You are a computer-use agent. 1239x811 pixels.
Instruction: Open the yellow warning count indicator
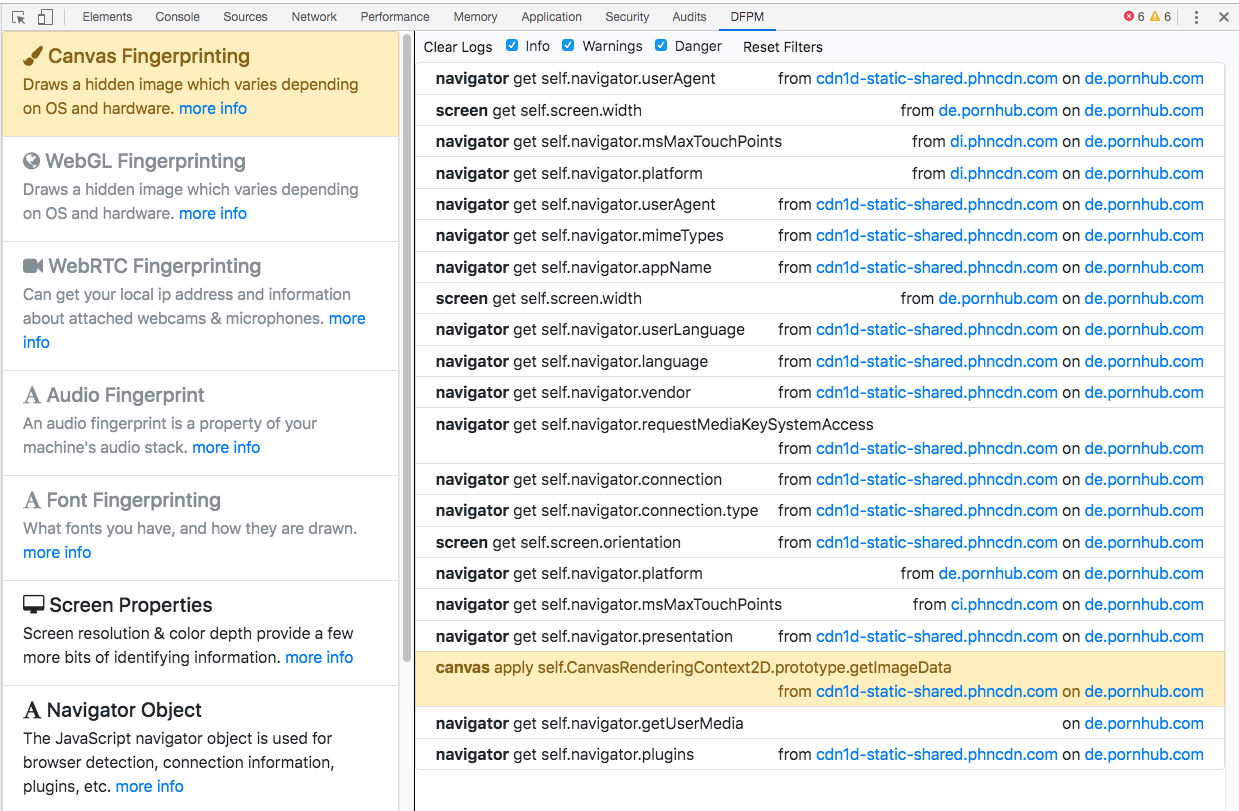(x=1161, y=17)
